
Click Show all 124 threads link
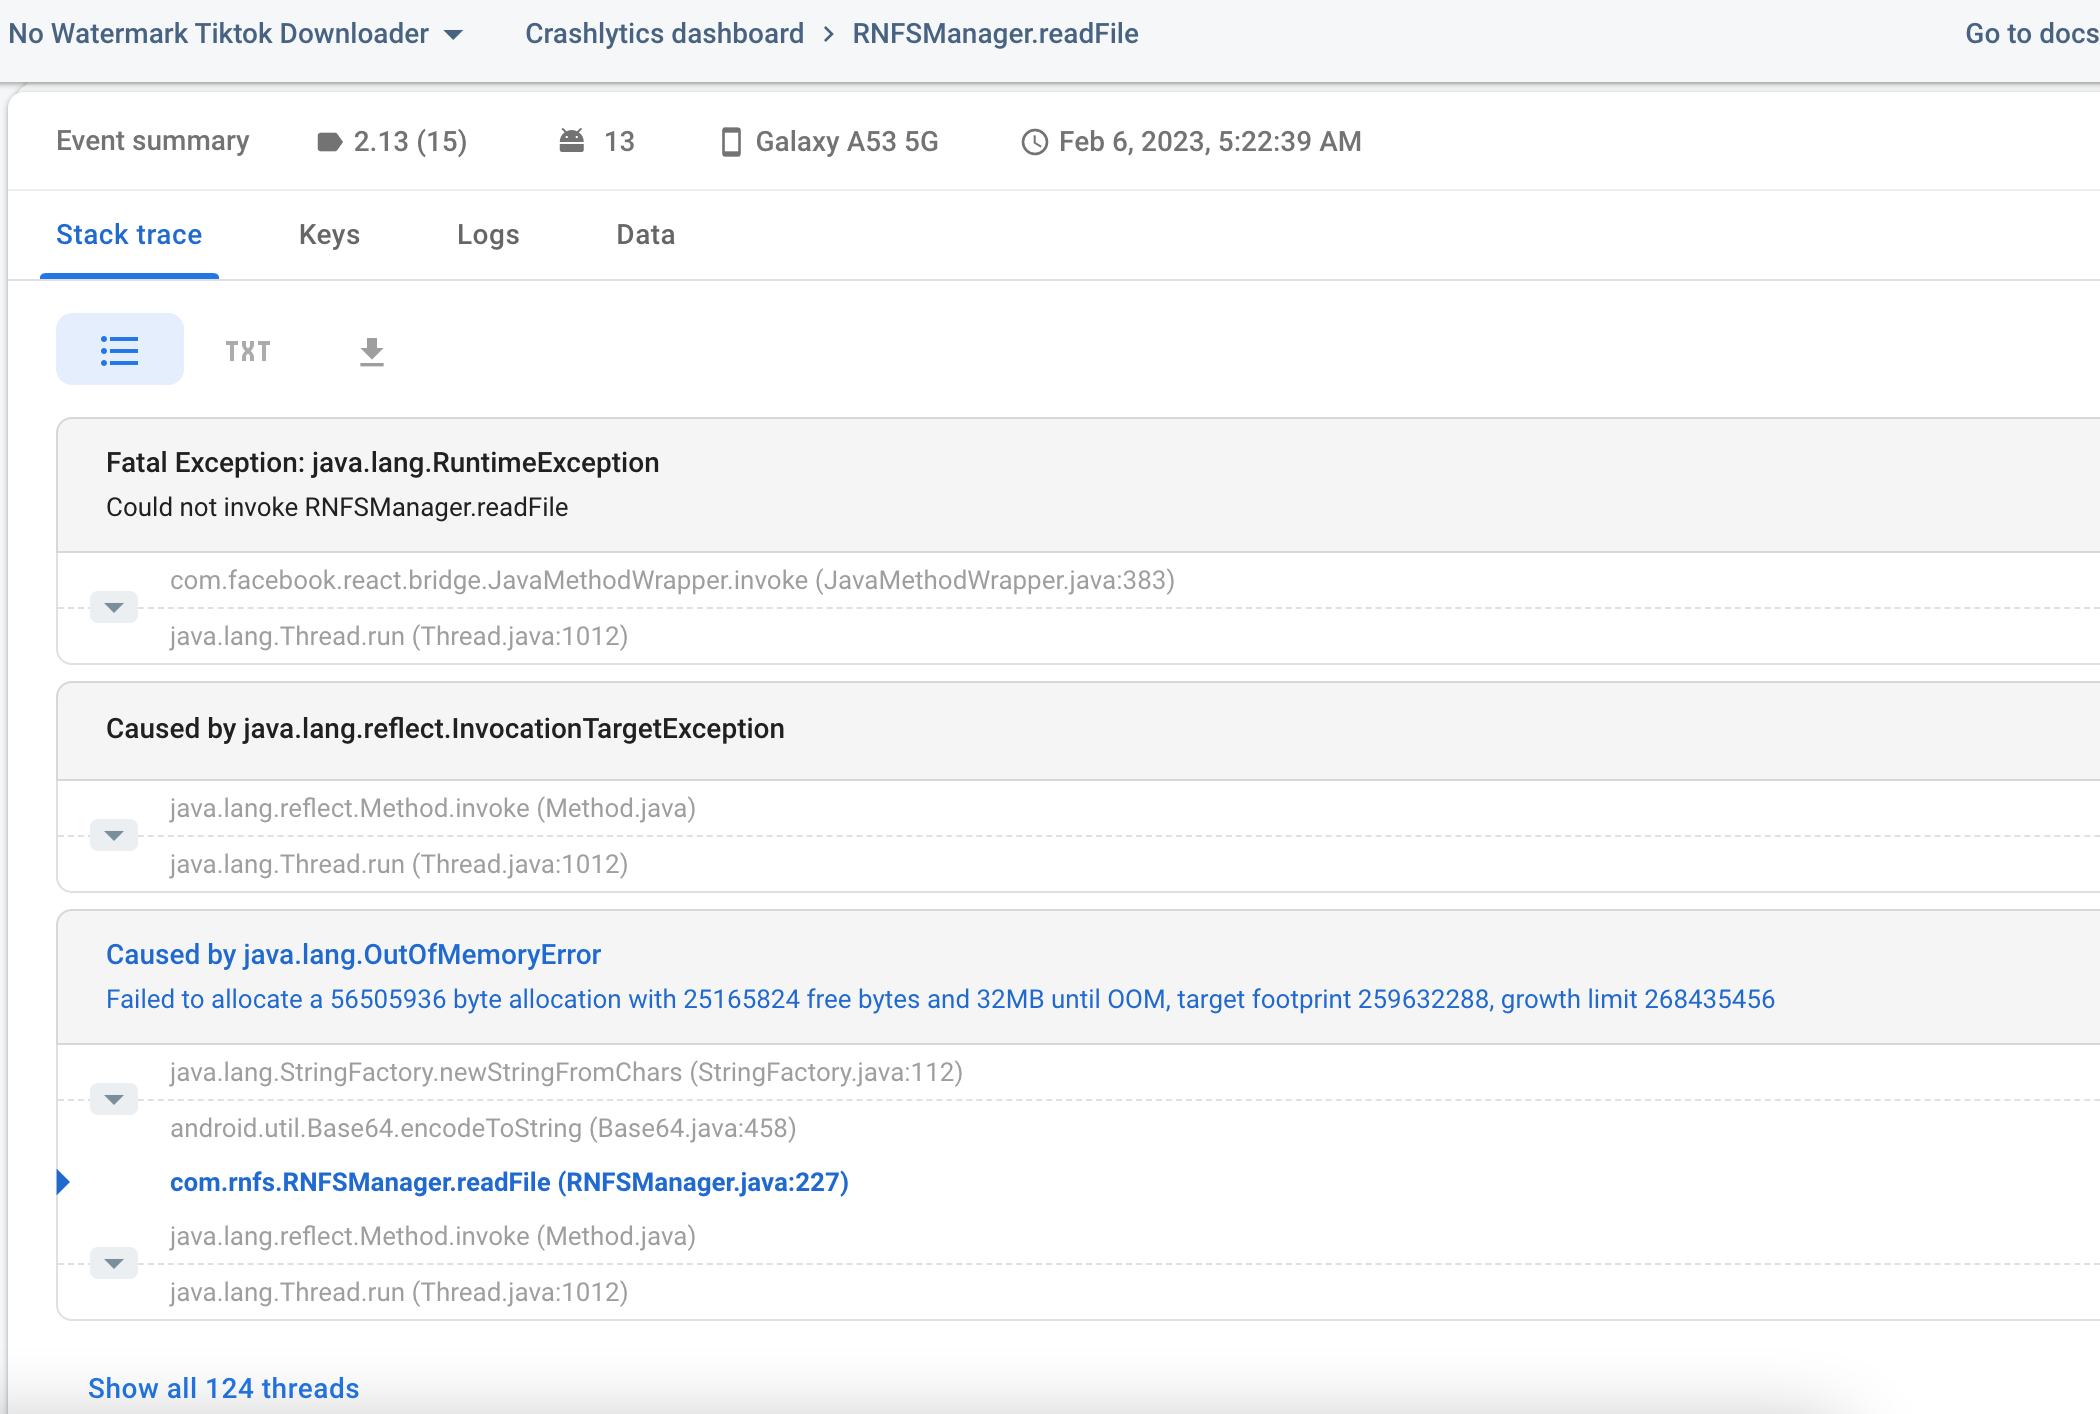(x=223, y=1388)
